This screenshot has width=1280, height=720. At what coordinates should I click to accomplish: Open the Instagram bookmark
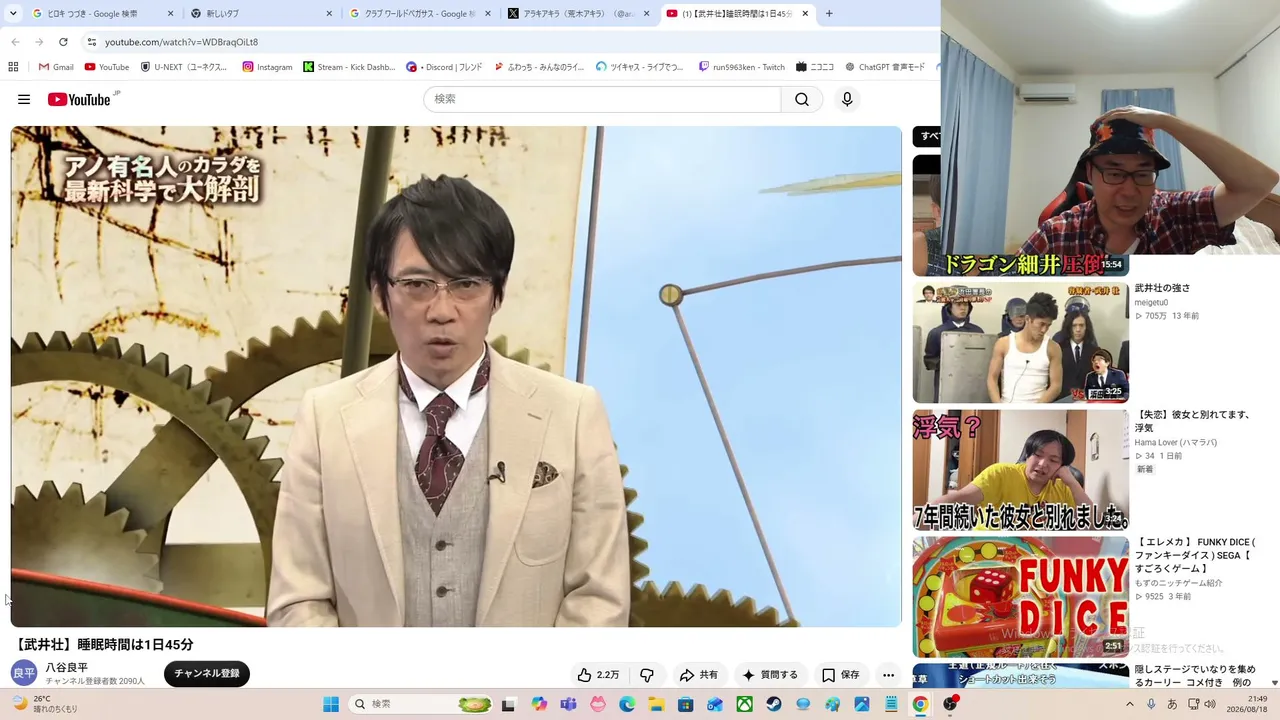click(267, 67)
